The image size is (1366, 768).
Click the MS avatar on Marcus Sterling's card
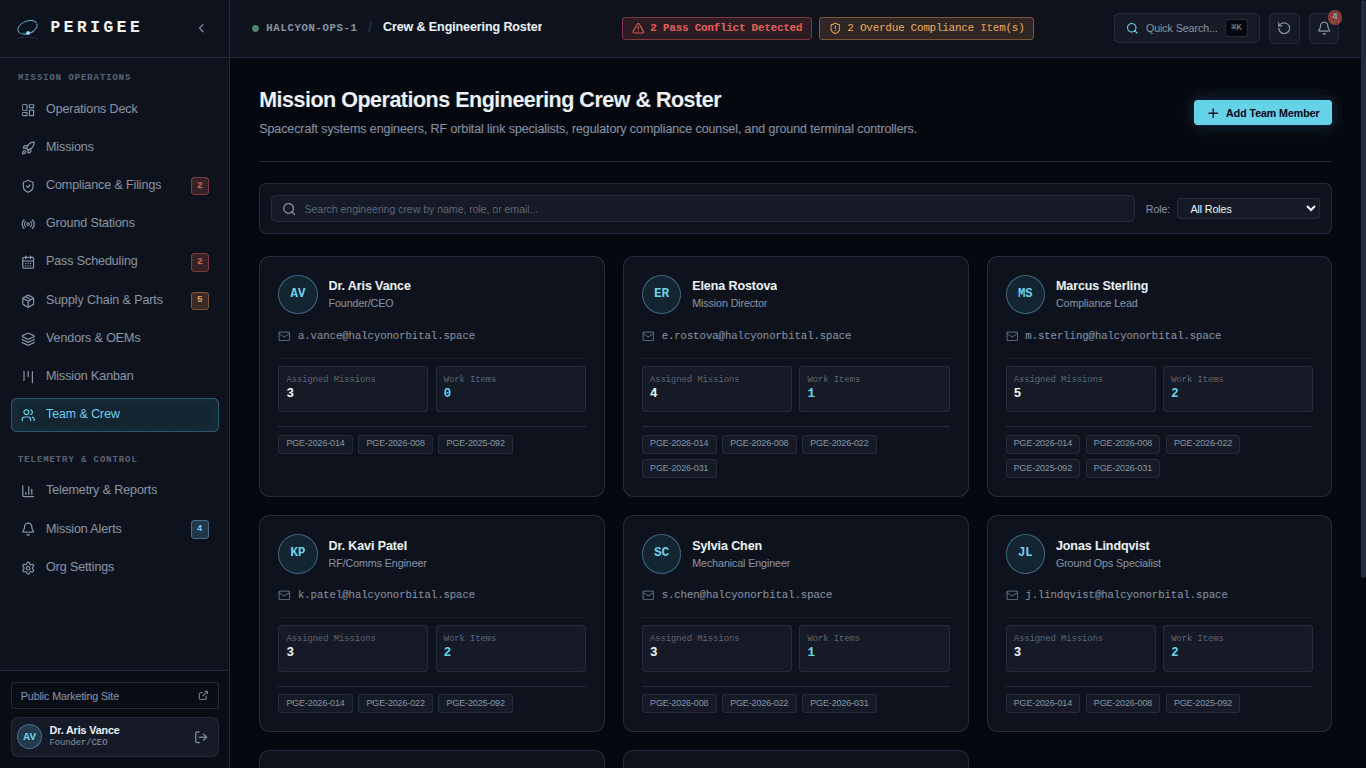[1025, 294]
